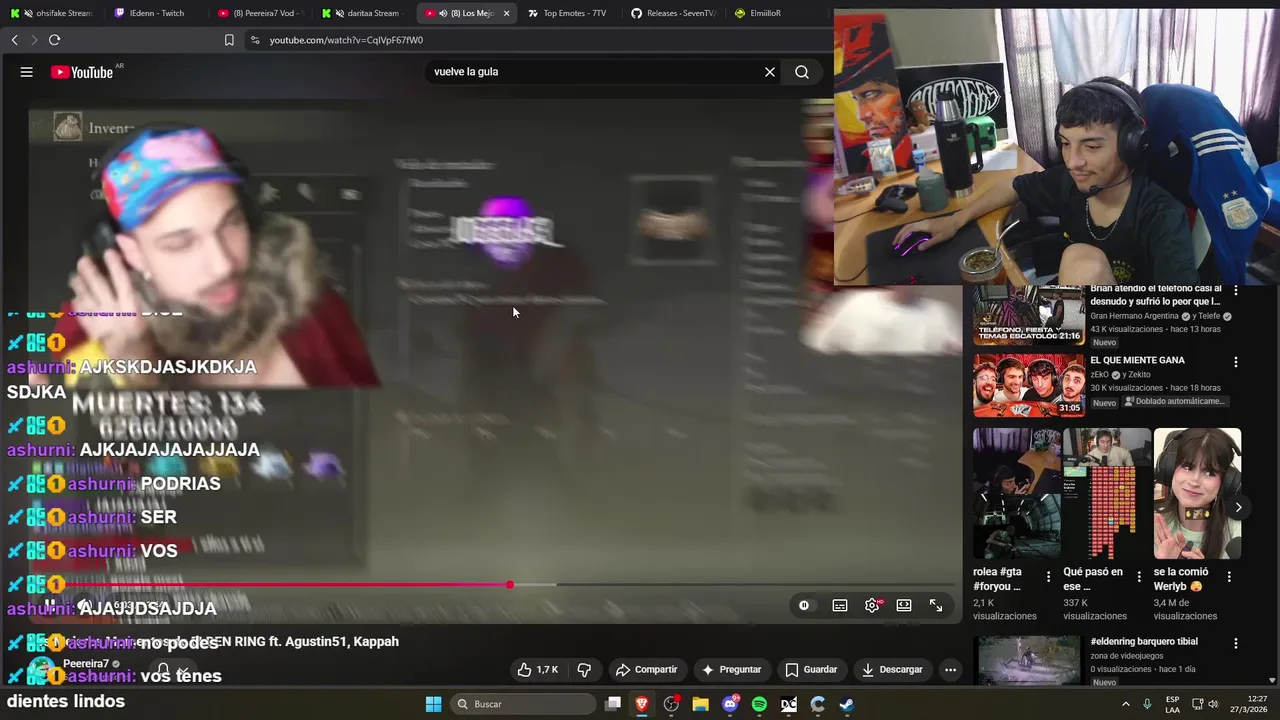Open the YouTube hamburger guide menu
Image resolution: width=1280 pixels, height=720 pixels.
click(27, 72)
